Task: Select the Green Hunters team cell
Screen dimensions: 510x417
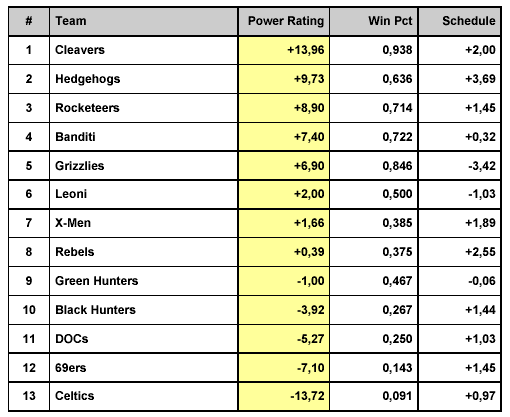Action: pos(144,281)
